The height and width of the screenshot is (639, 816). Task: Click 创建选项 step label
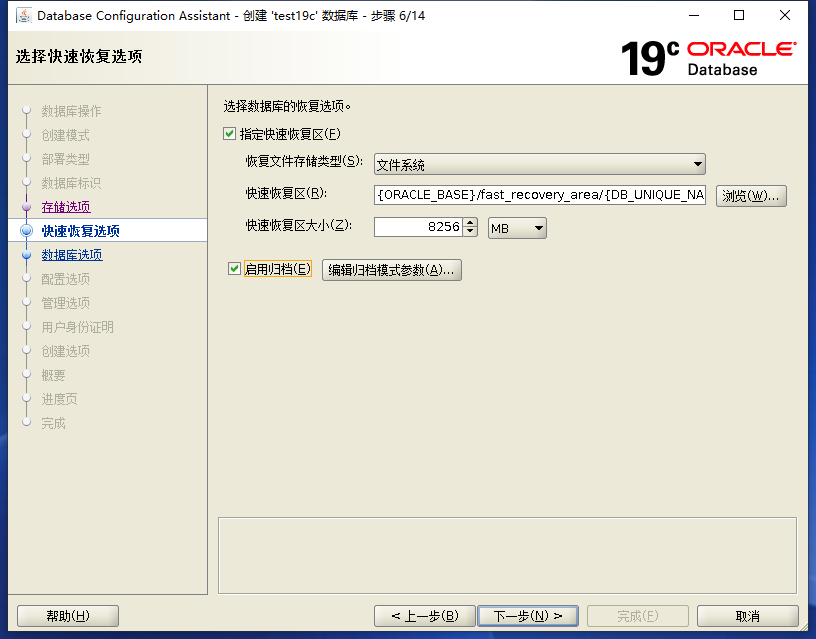click(66, 351)
